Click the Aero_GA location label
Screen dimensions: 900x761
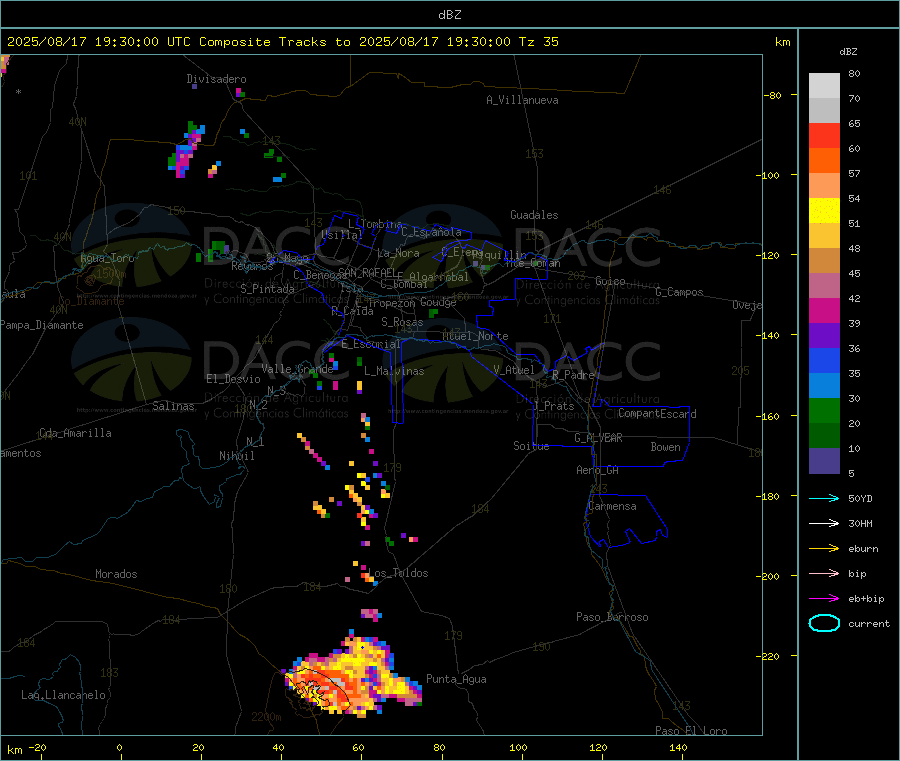tap(598, 470)
